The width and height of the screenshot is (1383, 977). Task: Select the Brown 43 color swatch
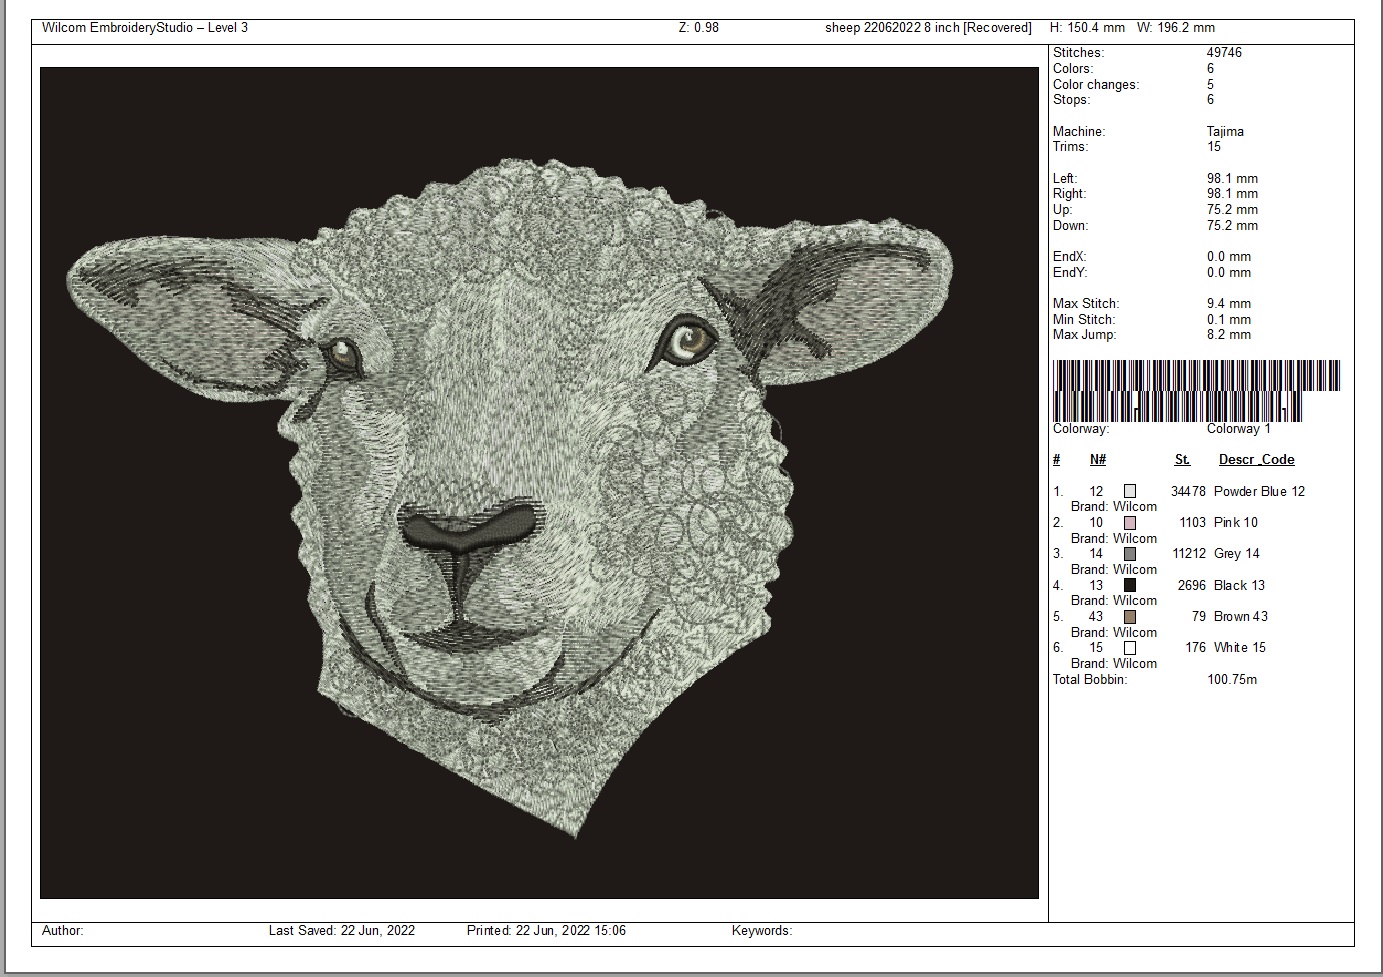click(1129, 616)
